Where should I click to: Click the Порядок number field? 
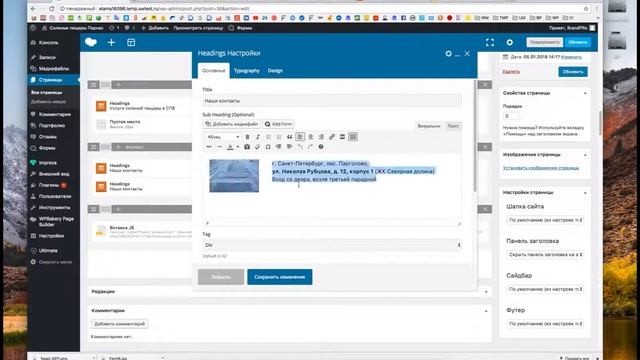[511, 116]
